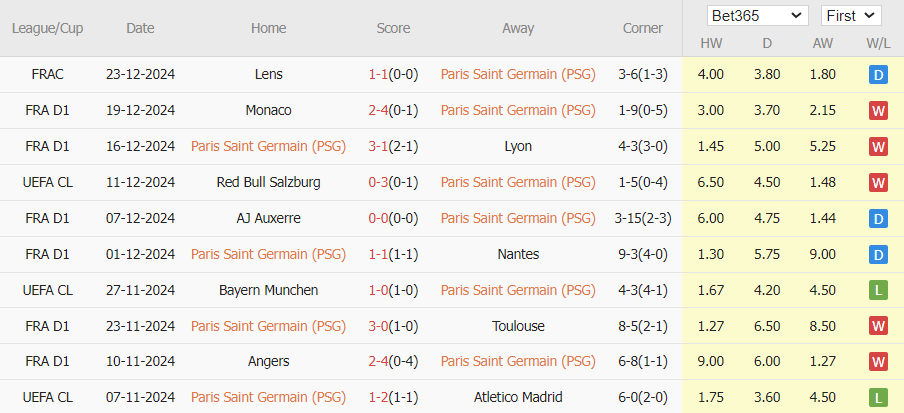904x413 pixels.
Task: Click the Atletico Madrid team name
Action: click(x=518, y=398)
